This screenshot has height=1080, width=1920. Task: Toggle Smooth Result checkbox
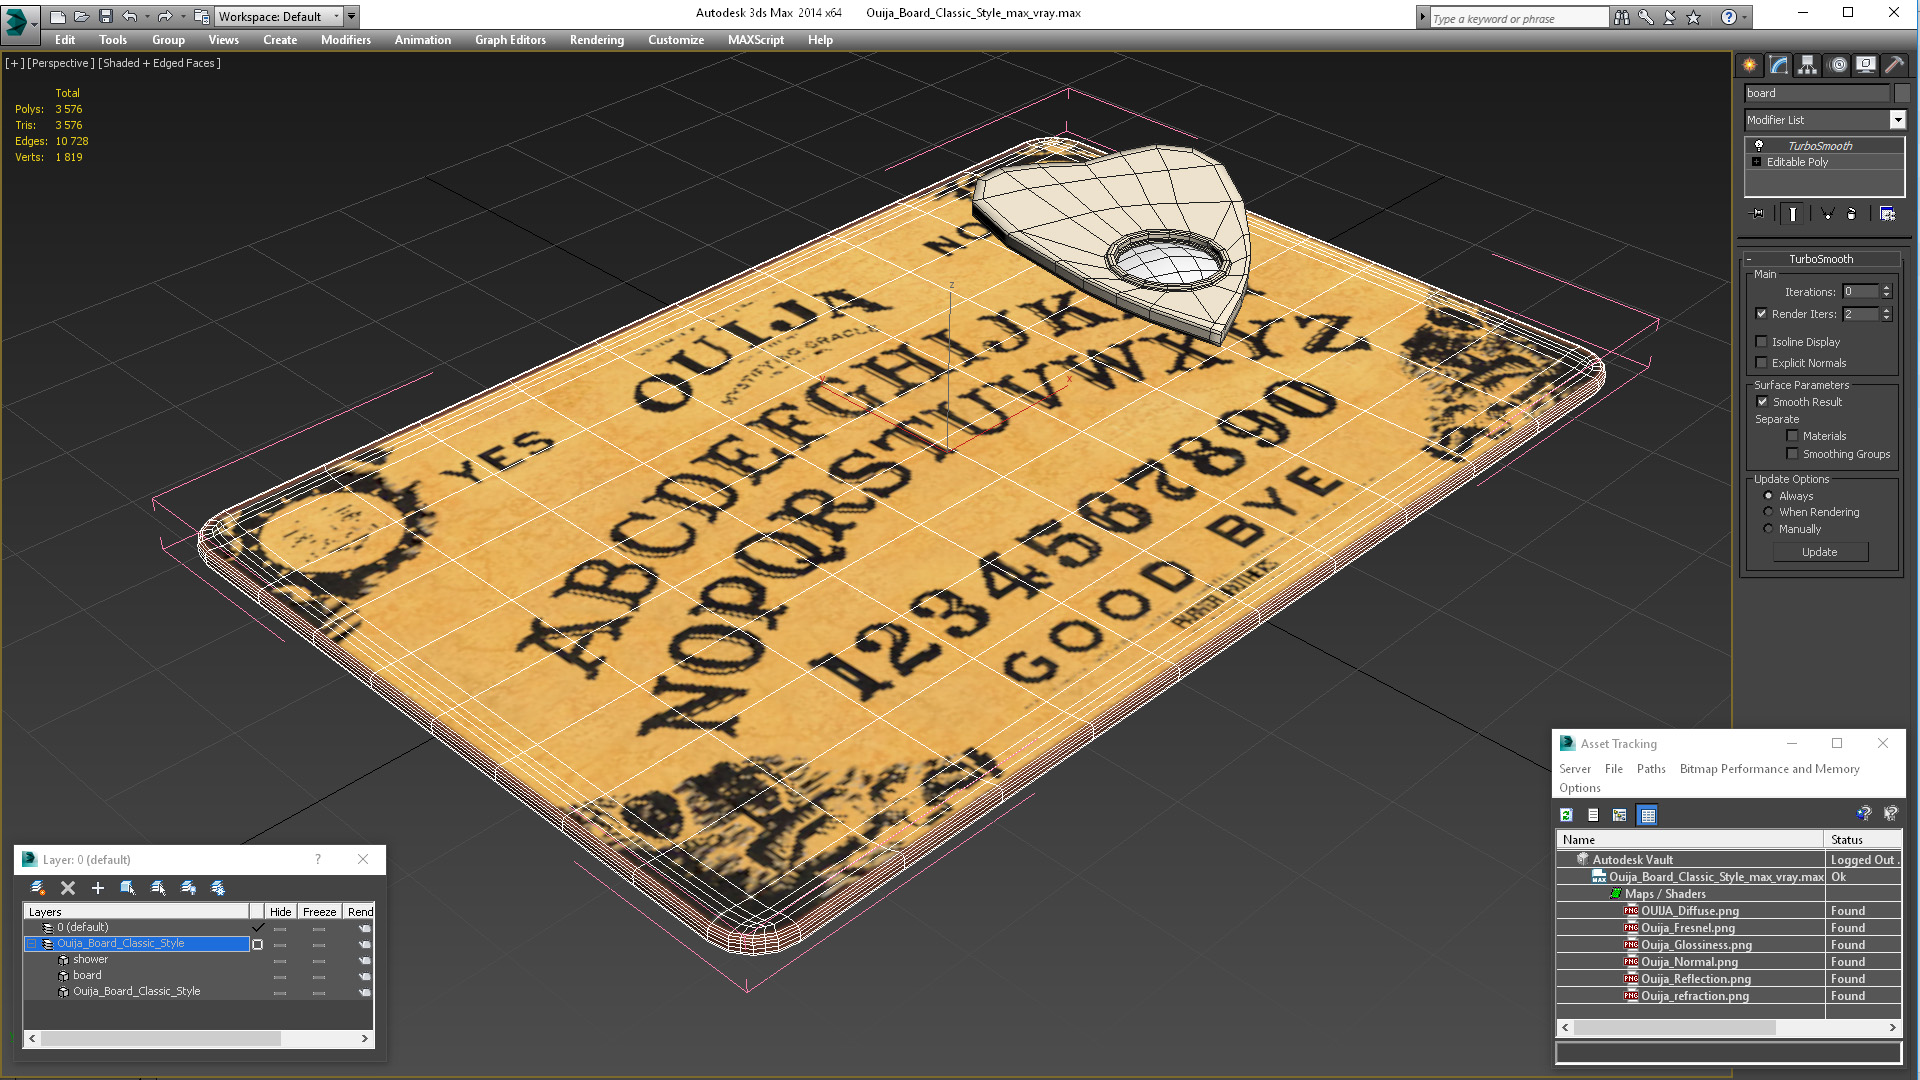pyautogui.click(x=1763, y=402)
